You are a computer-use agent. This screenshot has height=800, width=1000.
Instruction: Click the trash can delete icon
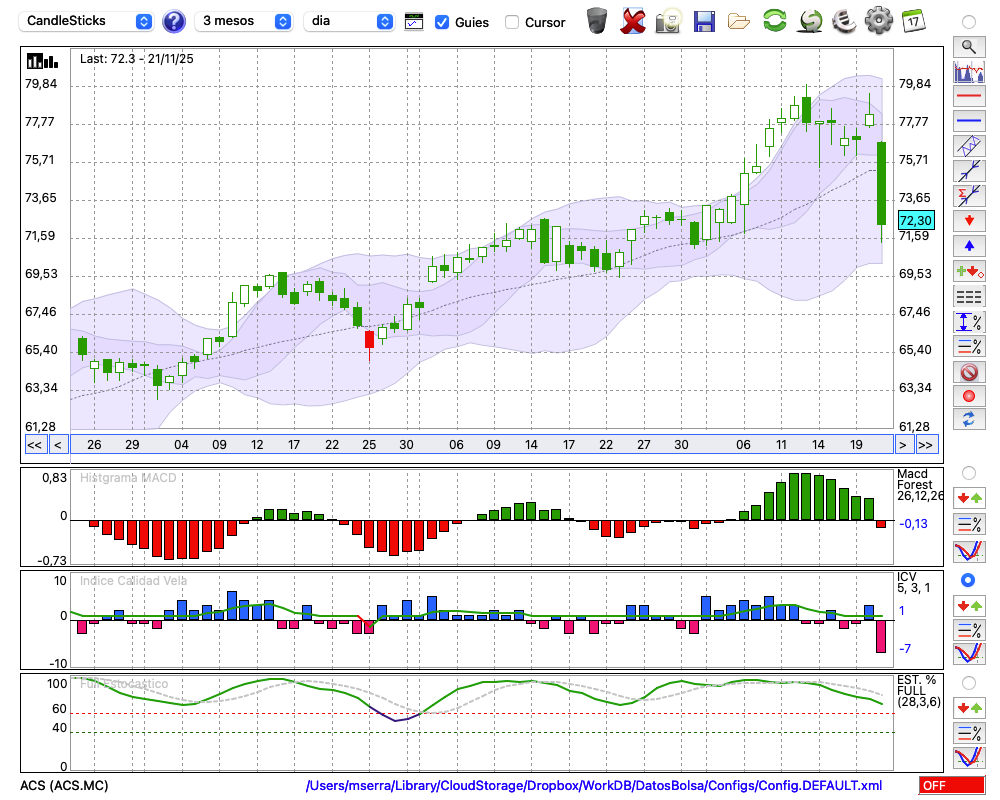(597, 21)
